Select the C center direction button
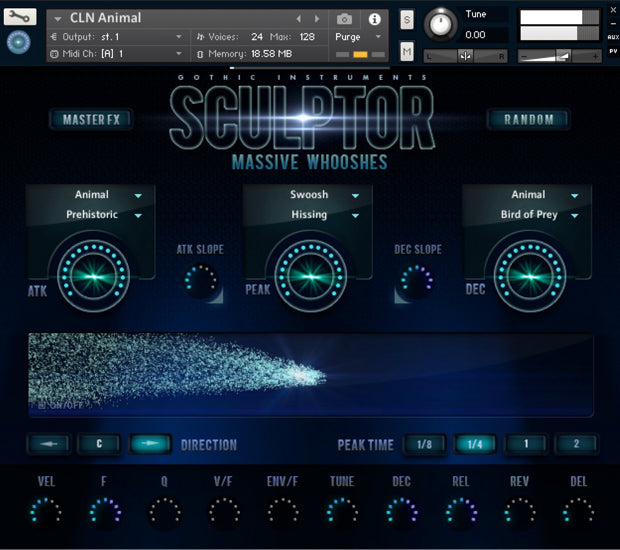The image size is (620, 550). click(x=99, y=444)
